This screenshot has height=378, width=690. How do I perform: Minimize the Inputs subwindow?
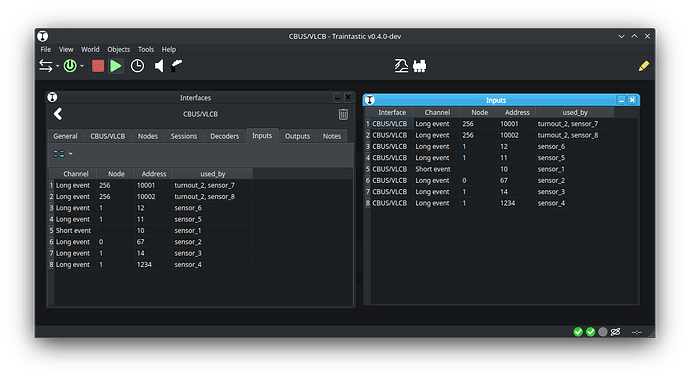click(621, 100)
